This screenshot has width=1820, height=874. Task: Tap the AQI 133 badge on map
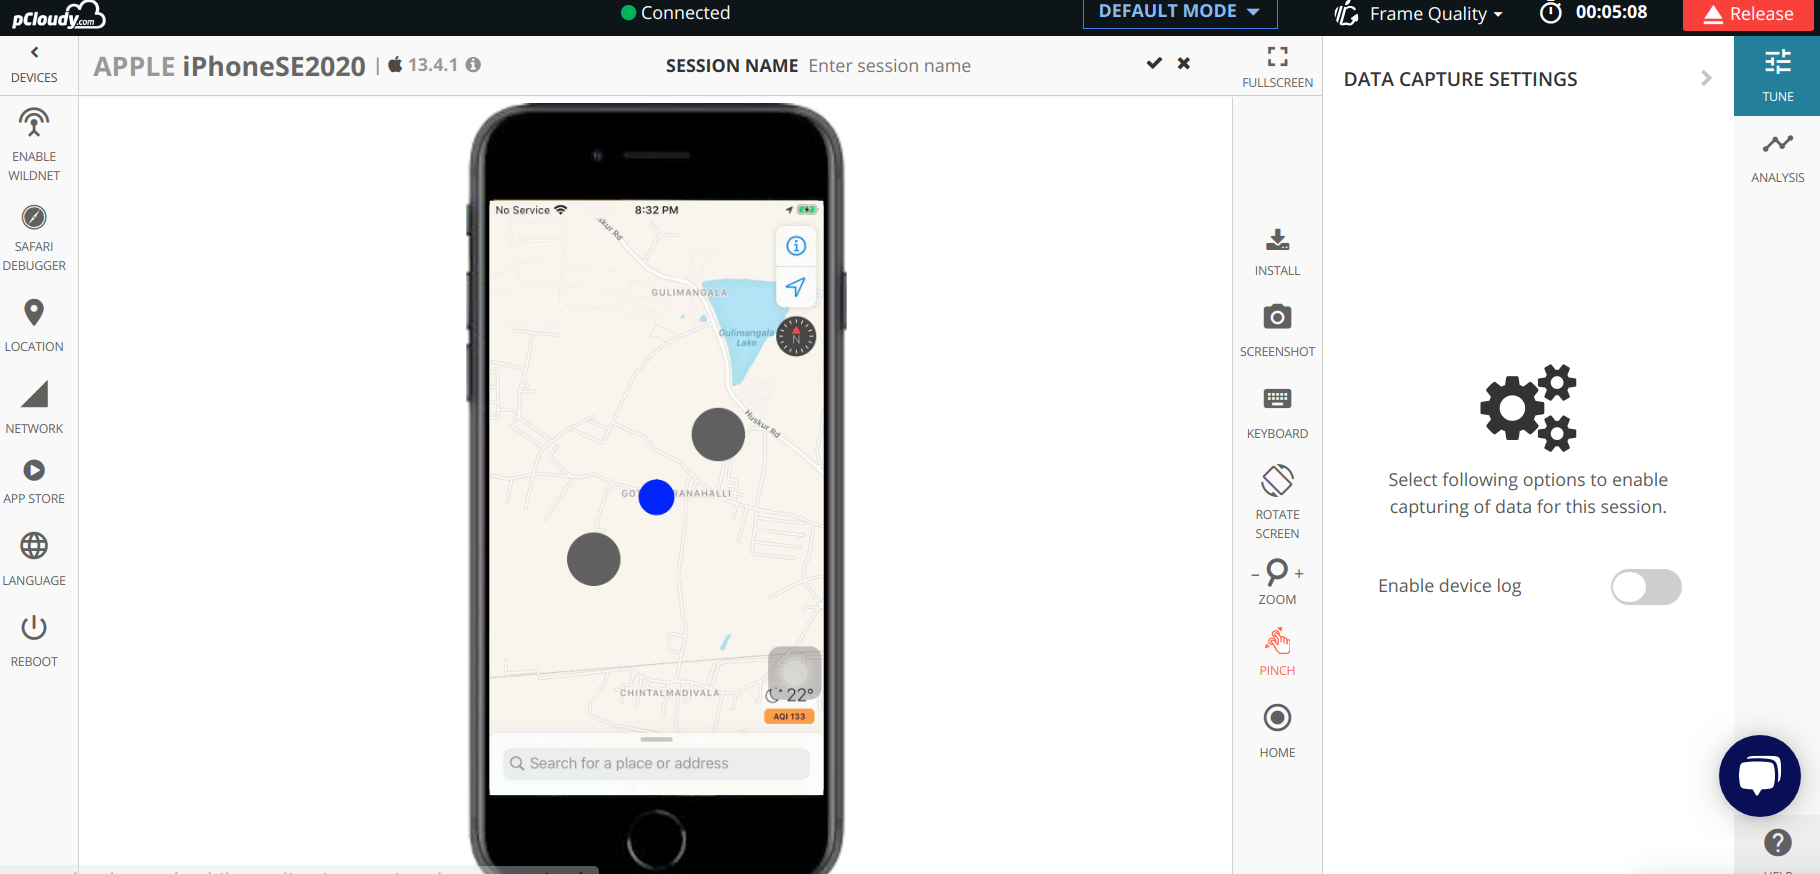(x=789, y=716)
